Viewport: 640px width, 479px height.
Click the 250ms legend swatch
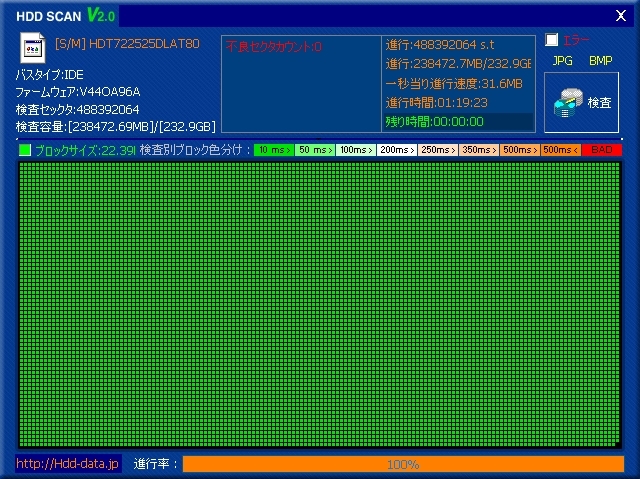(x=438, y=150)
